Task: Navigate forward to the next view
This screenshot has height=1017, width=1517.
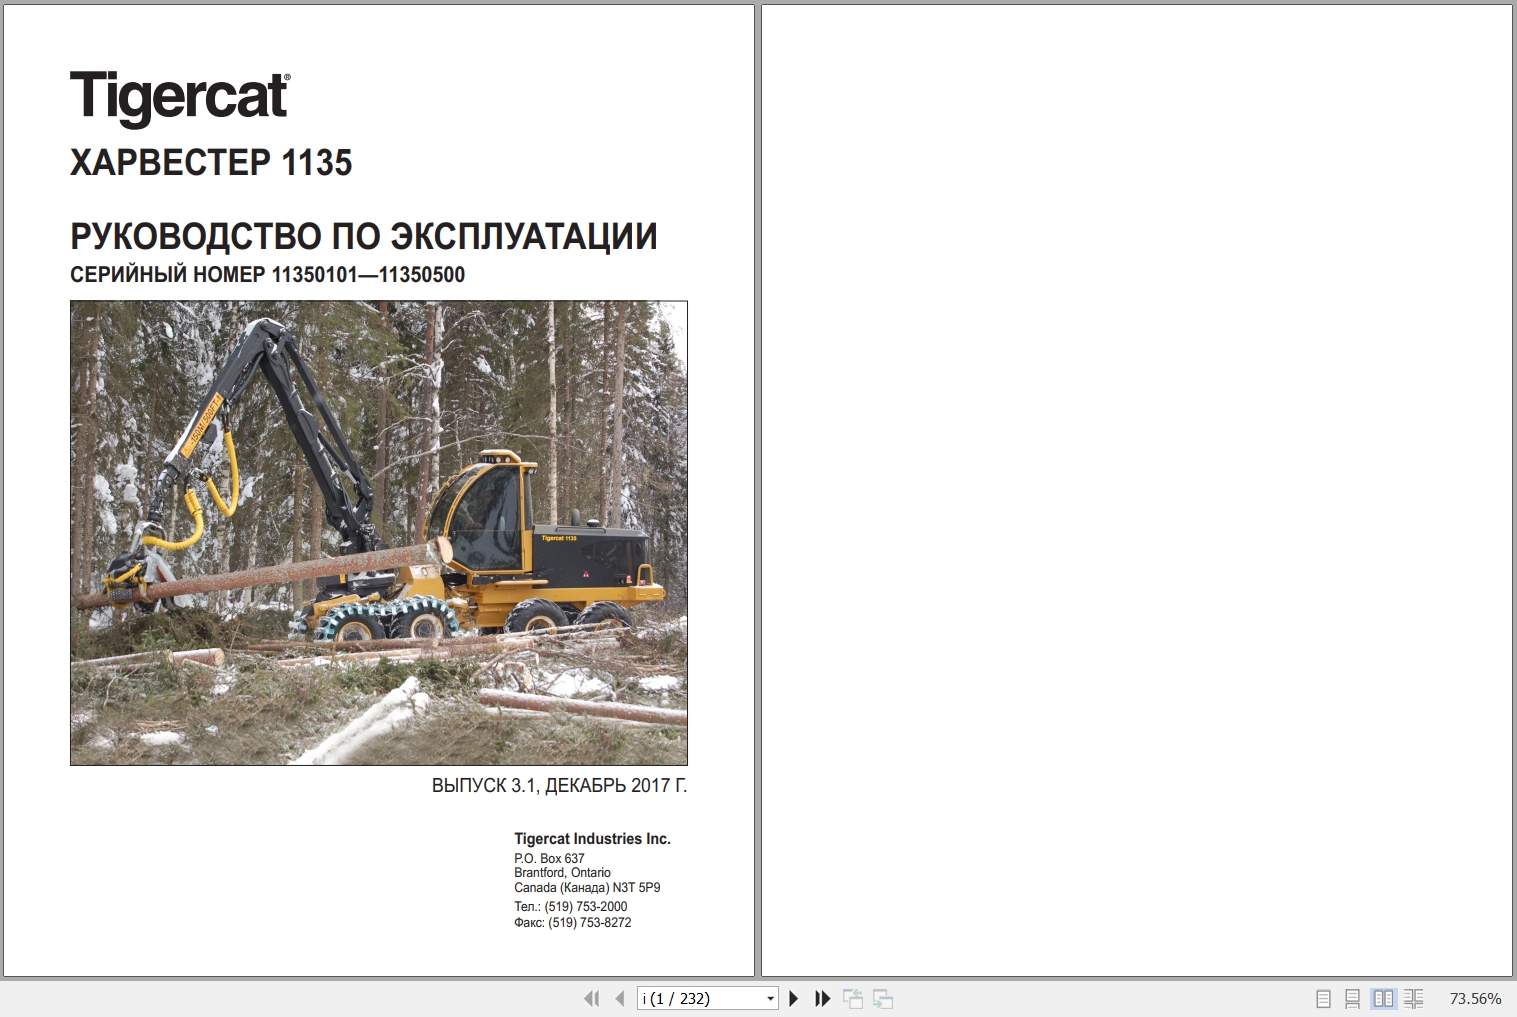Action: tap(884, 998)
